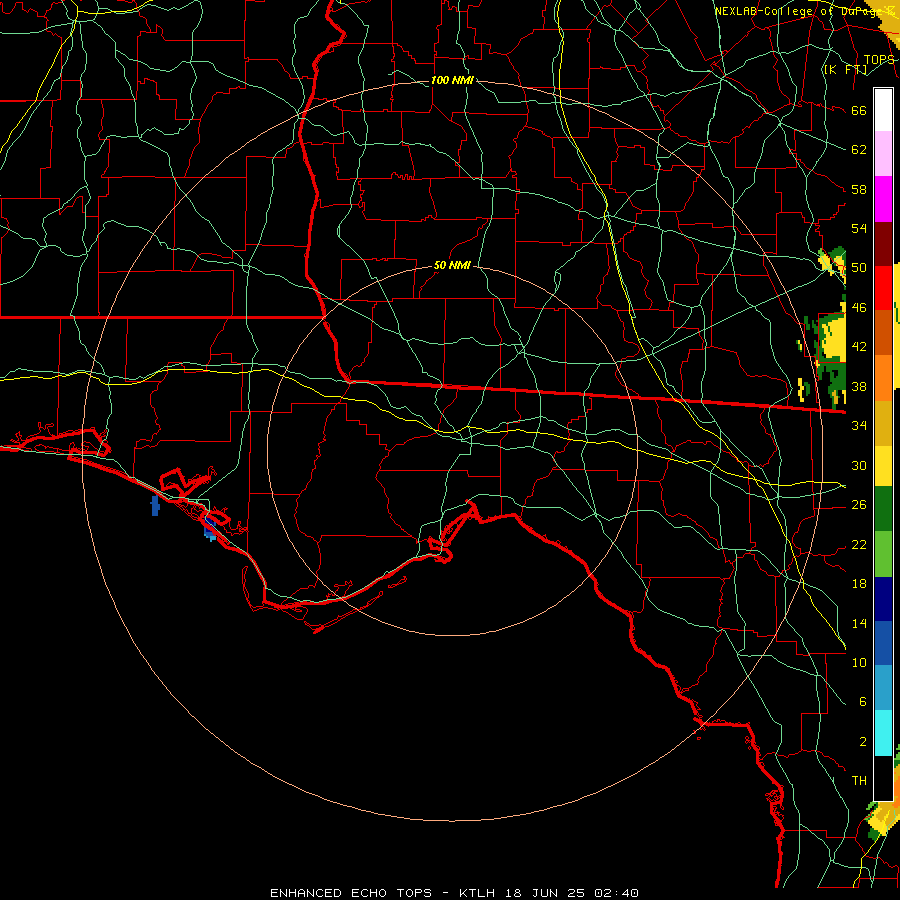The width and height of the screenshot is (900, 900).
Task: Click the legend value 38
Action: point(859,386)
